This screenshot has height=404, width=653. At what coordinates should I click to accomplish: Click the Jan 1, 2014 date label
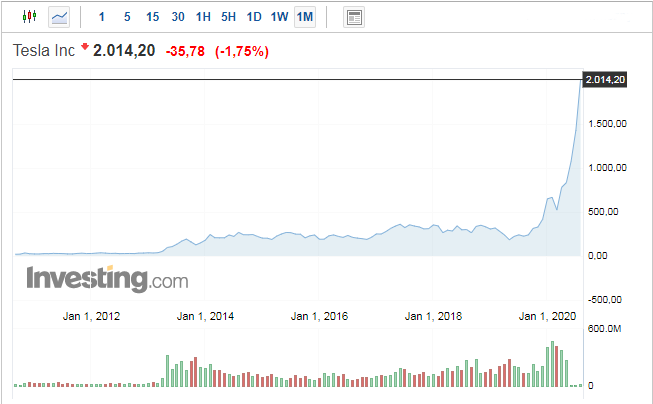tap(205, 317)
